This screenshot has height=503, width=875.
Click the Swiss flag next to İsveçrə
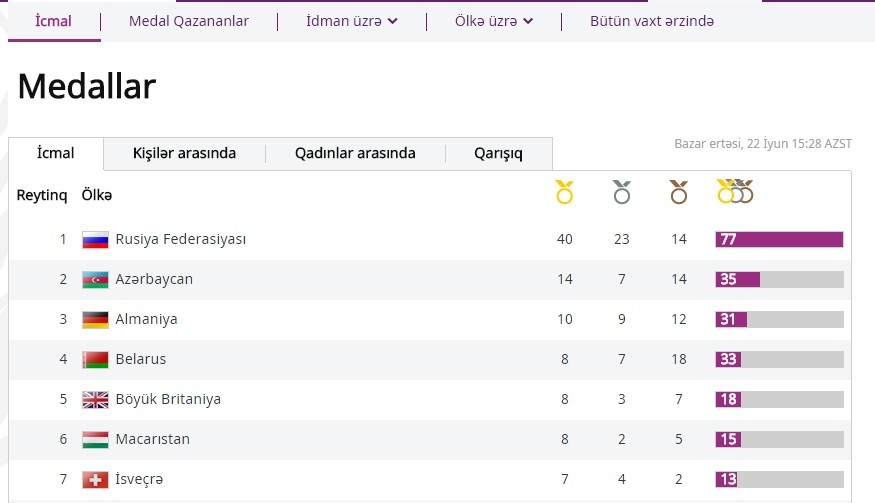coord(95,479)
